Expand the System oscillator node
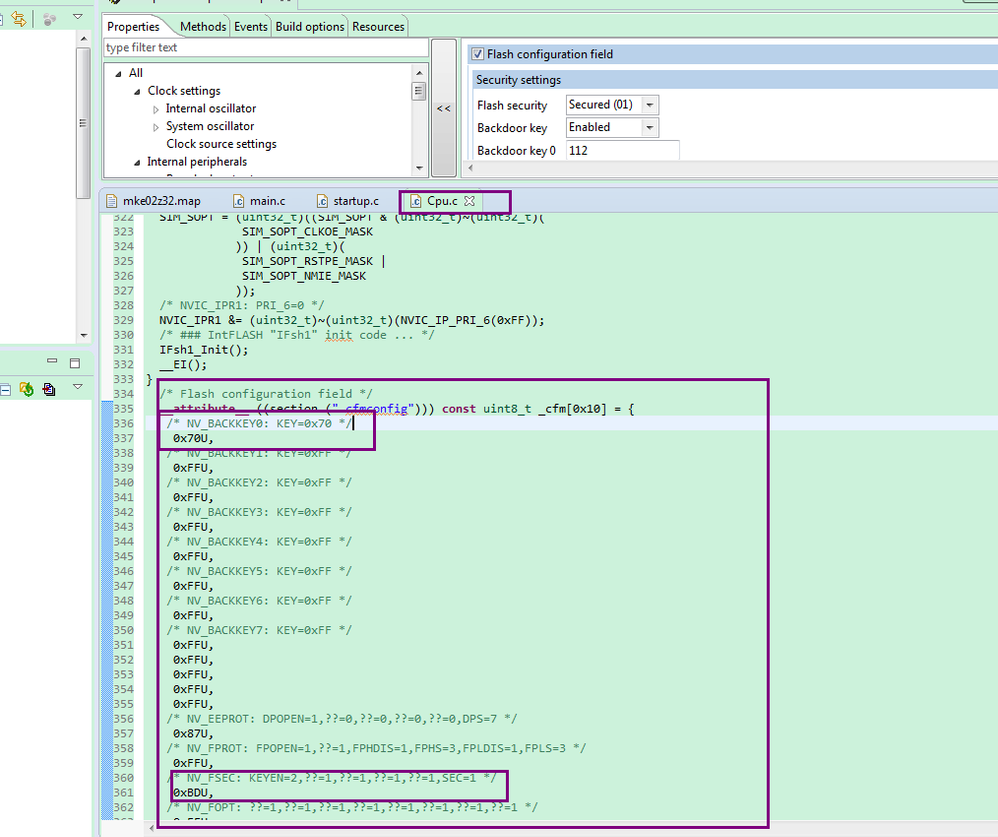This screenshot has width=998, height=837. tap(156, 127)
